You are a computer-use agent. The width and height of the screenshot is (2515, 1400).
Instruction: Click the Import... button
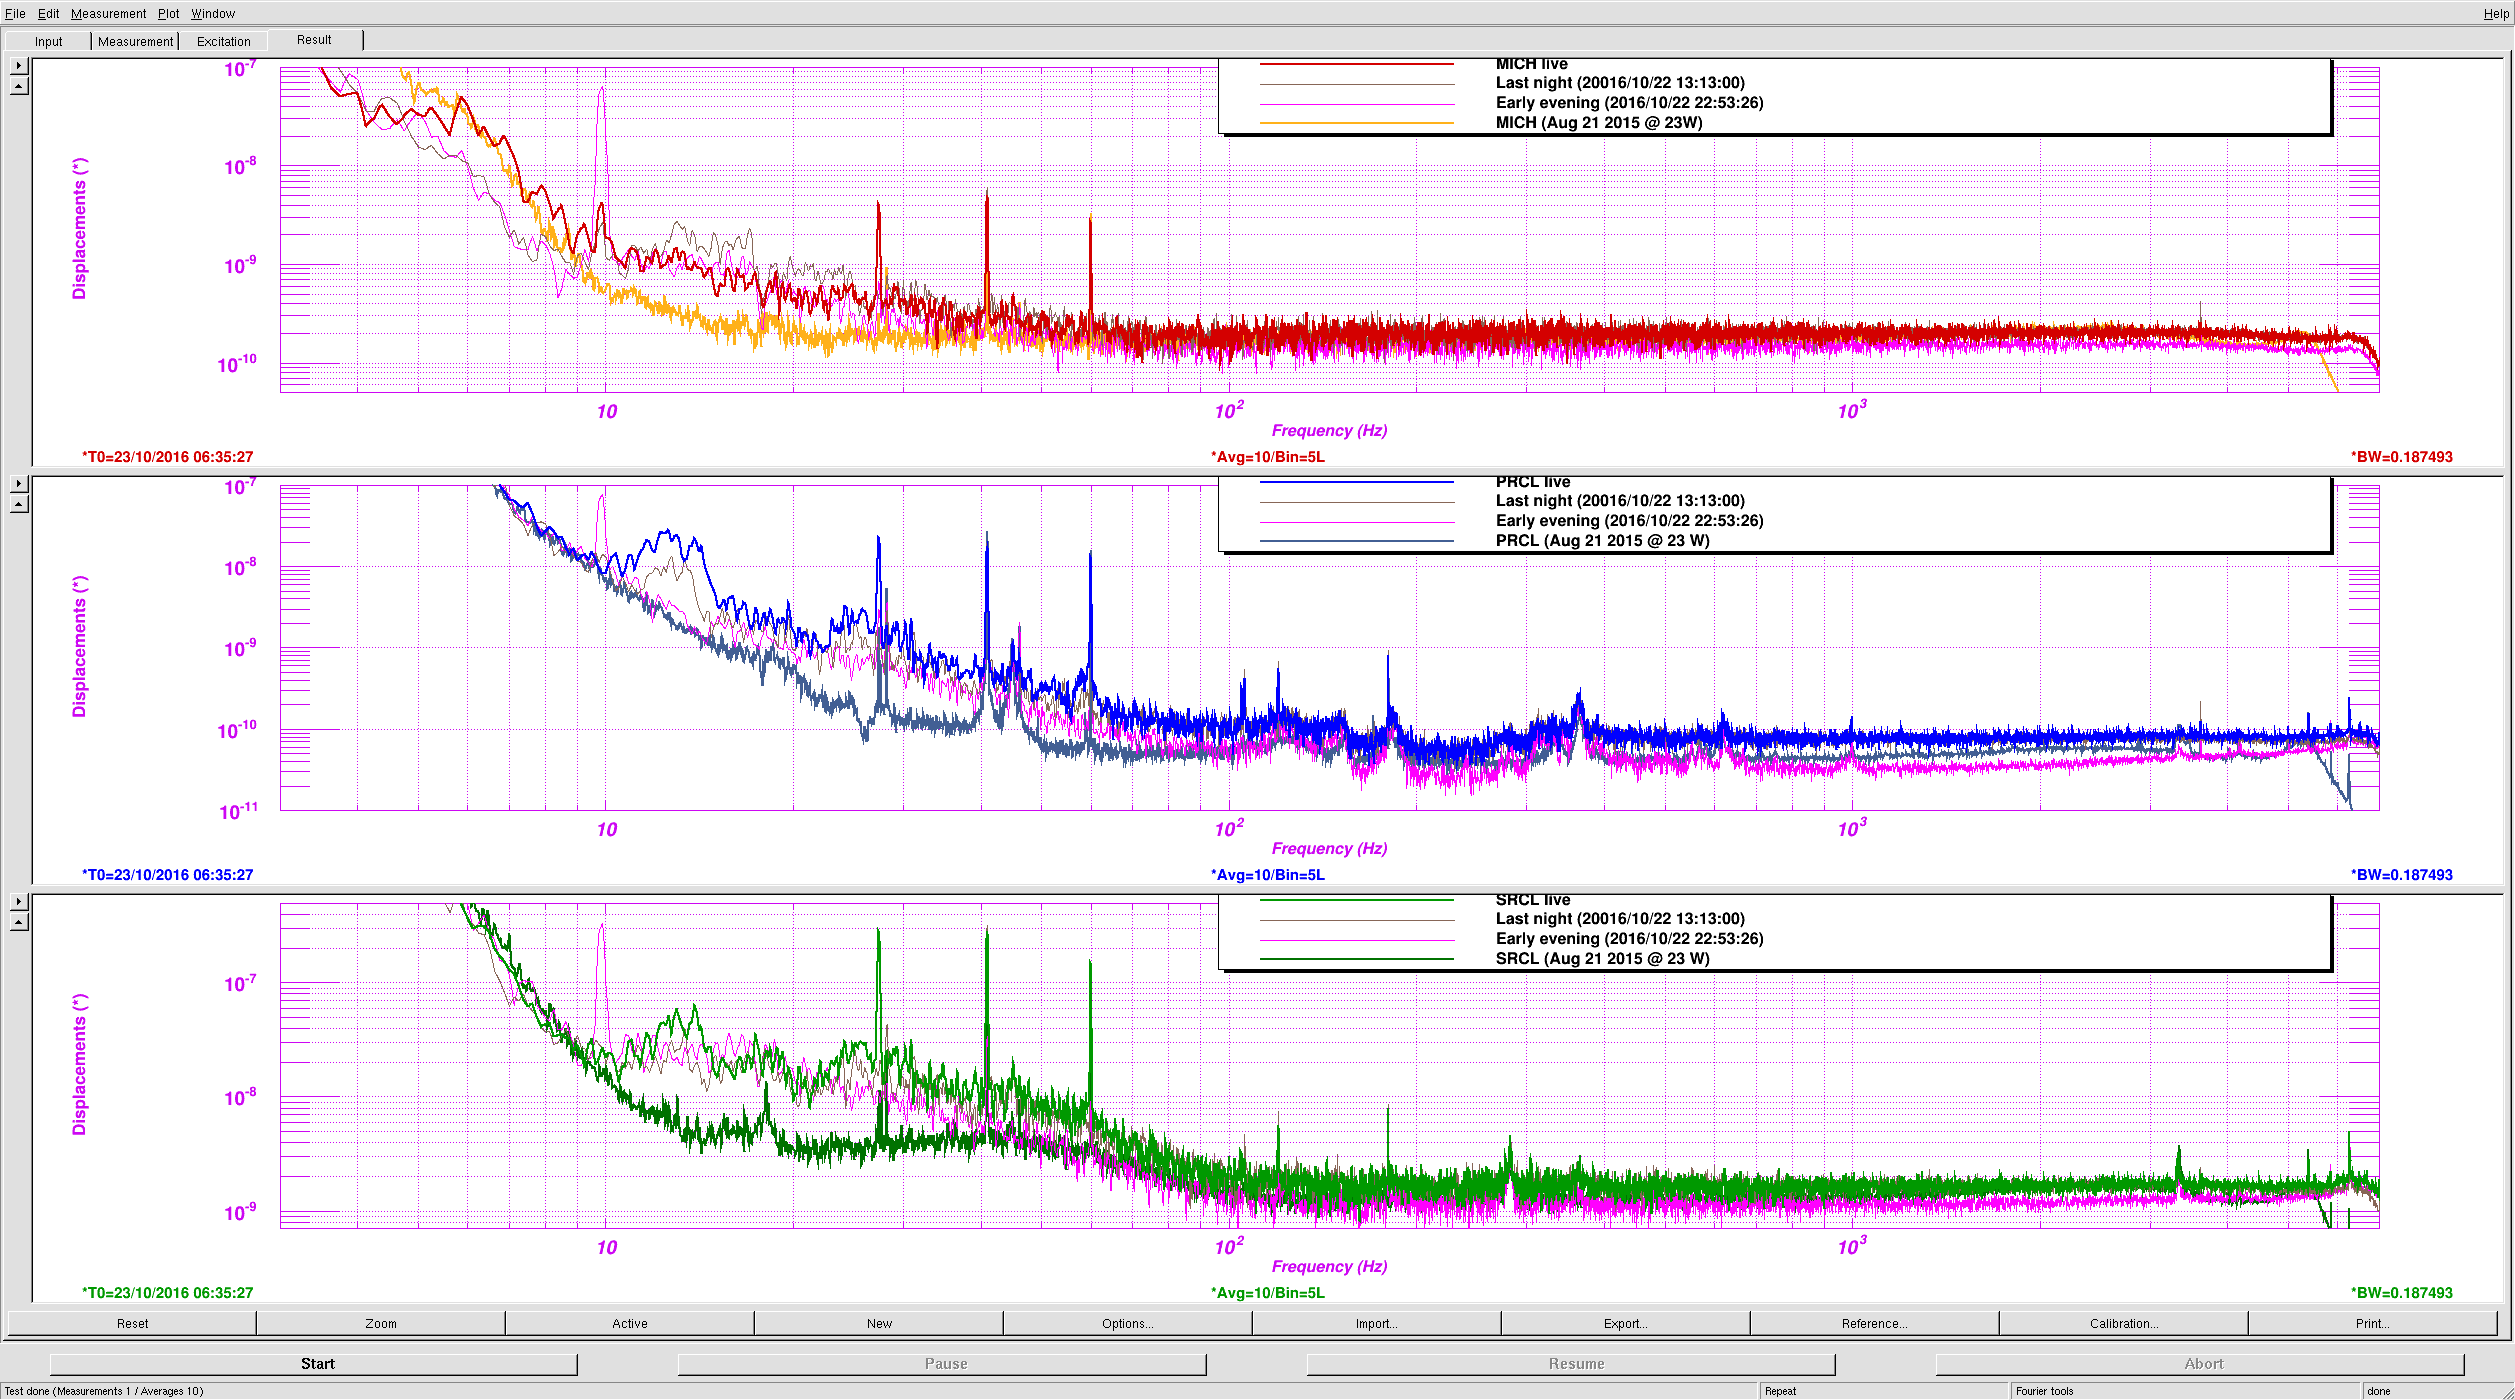[x=1377, y=1323]
